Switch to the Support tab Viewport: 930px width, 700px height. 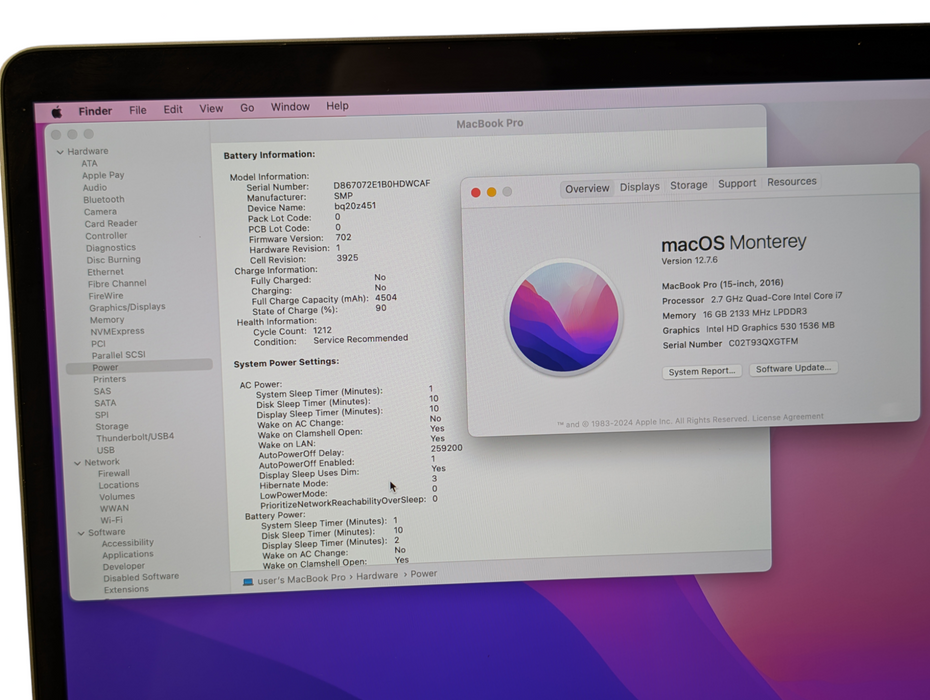coord(737,184)
